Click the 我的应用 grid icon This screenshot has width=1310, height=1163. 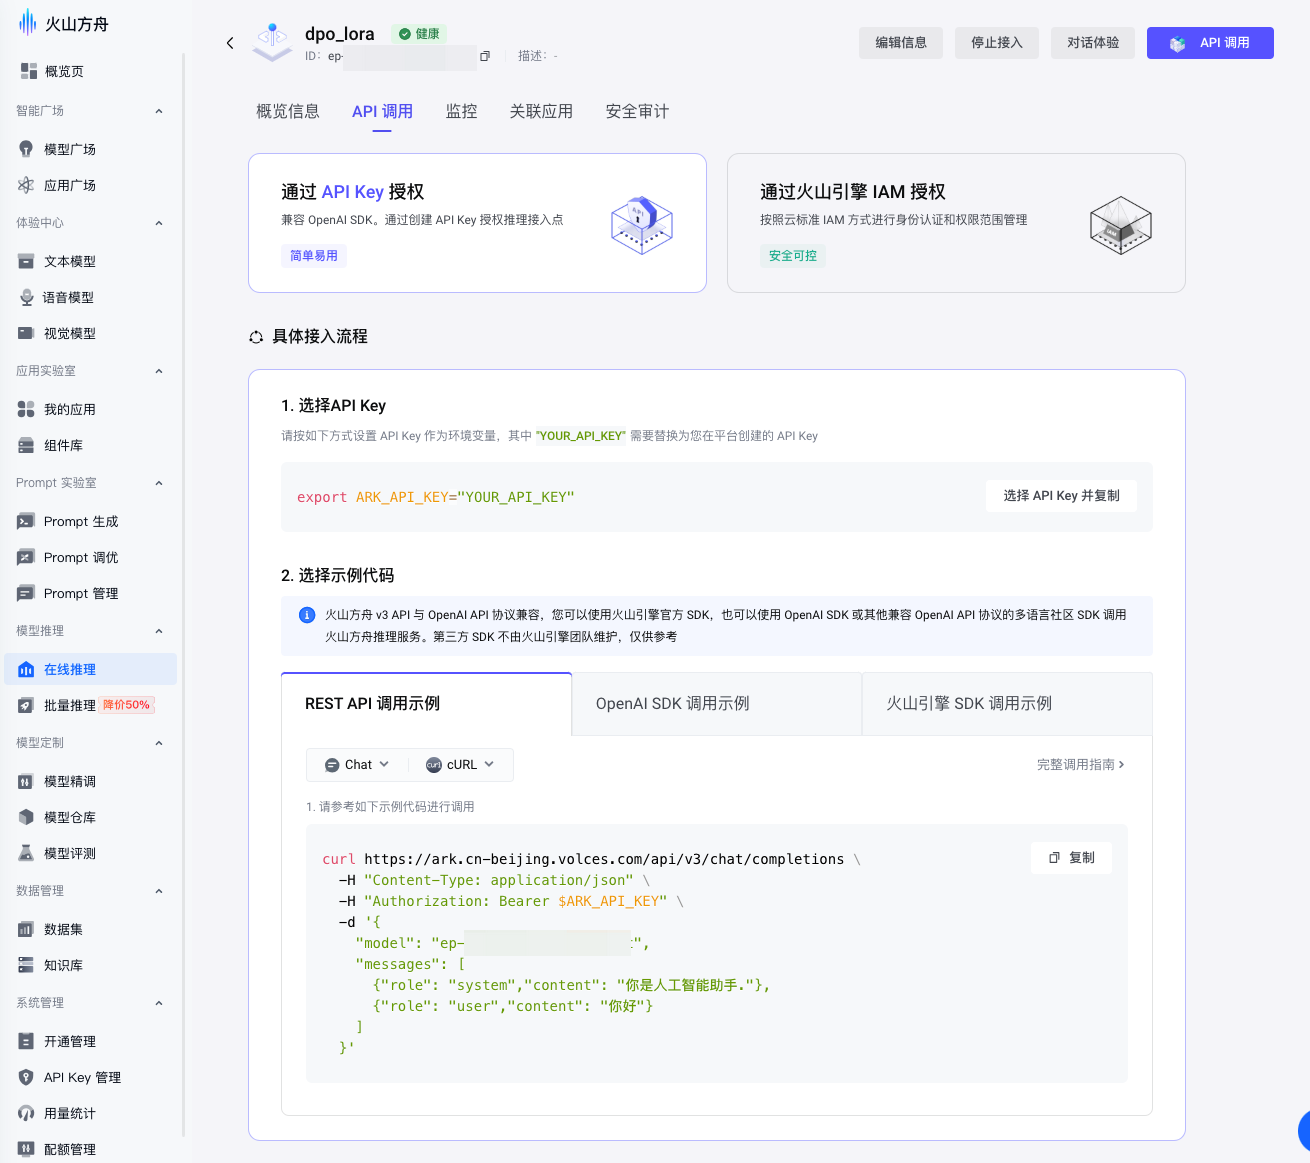coord(26,409)
